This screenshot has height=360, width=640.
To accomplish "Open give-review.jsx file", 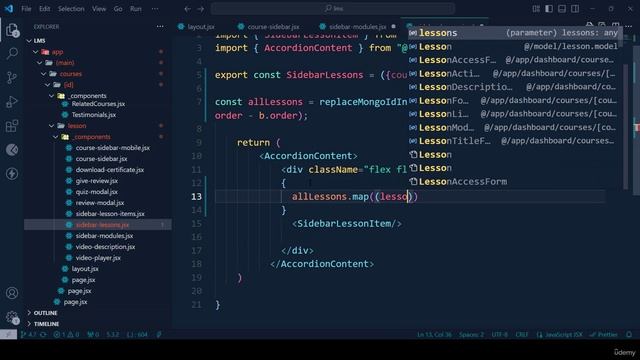I will click(x=97, y=181).
